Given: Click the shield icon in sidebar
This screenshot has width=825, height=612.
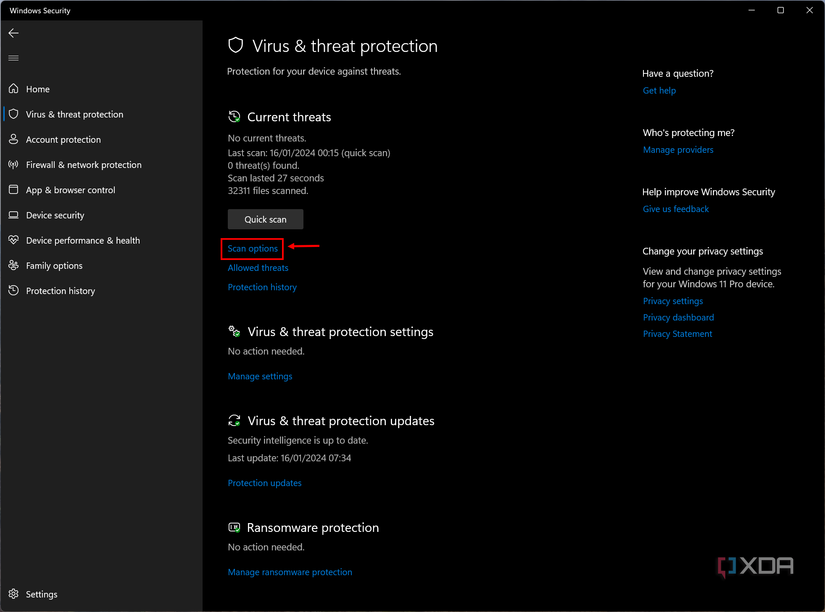Looking at the screenshot, I should pyautogui.click(x=14, y=114).
